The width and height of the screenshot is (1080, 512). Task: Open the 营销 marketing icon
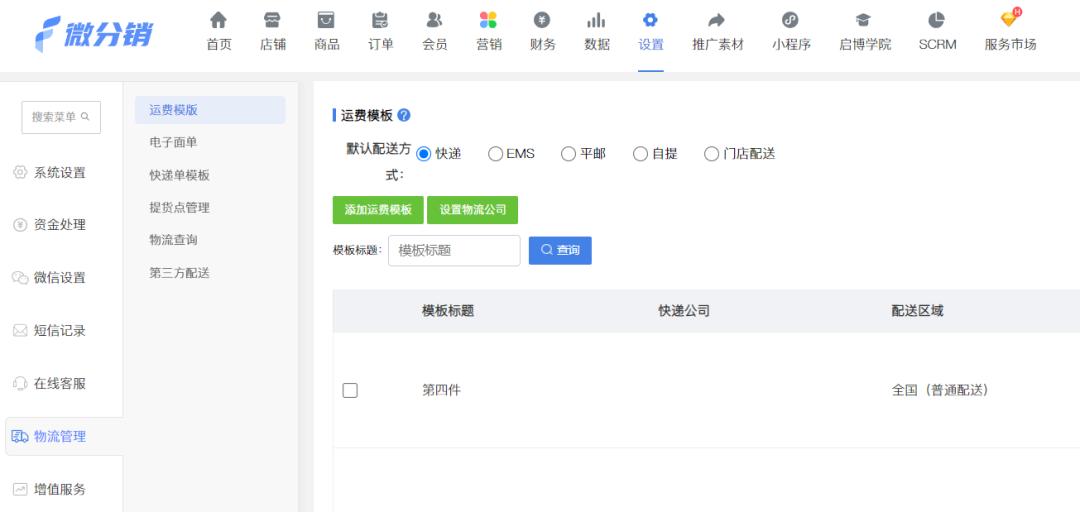pyautogui.click(x=488, y=20)
